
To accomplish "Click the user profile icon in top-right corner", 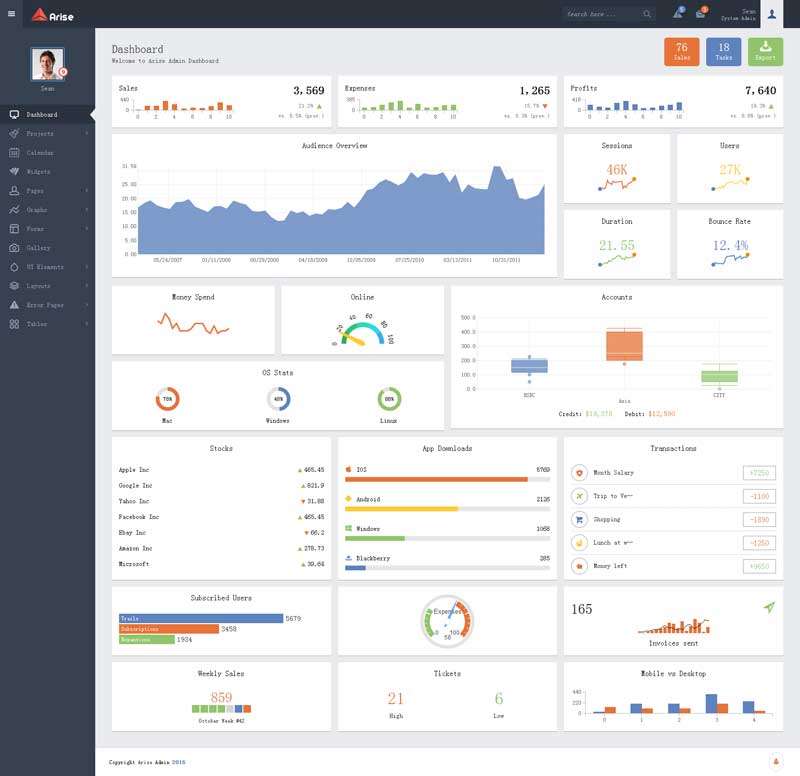I will click(771, 14).
